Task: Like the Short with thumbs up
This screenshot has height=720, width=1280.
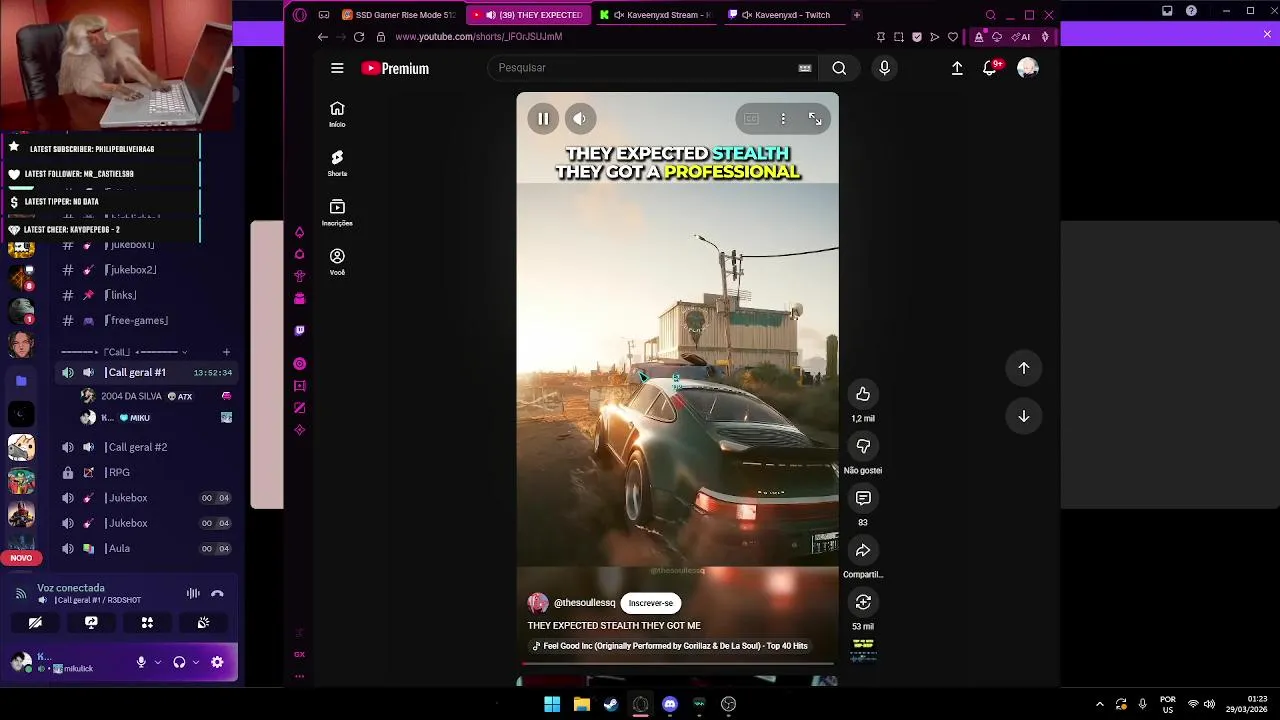Action: [863, 394]
